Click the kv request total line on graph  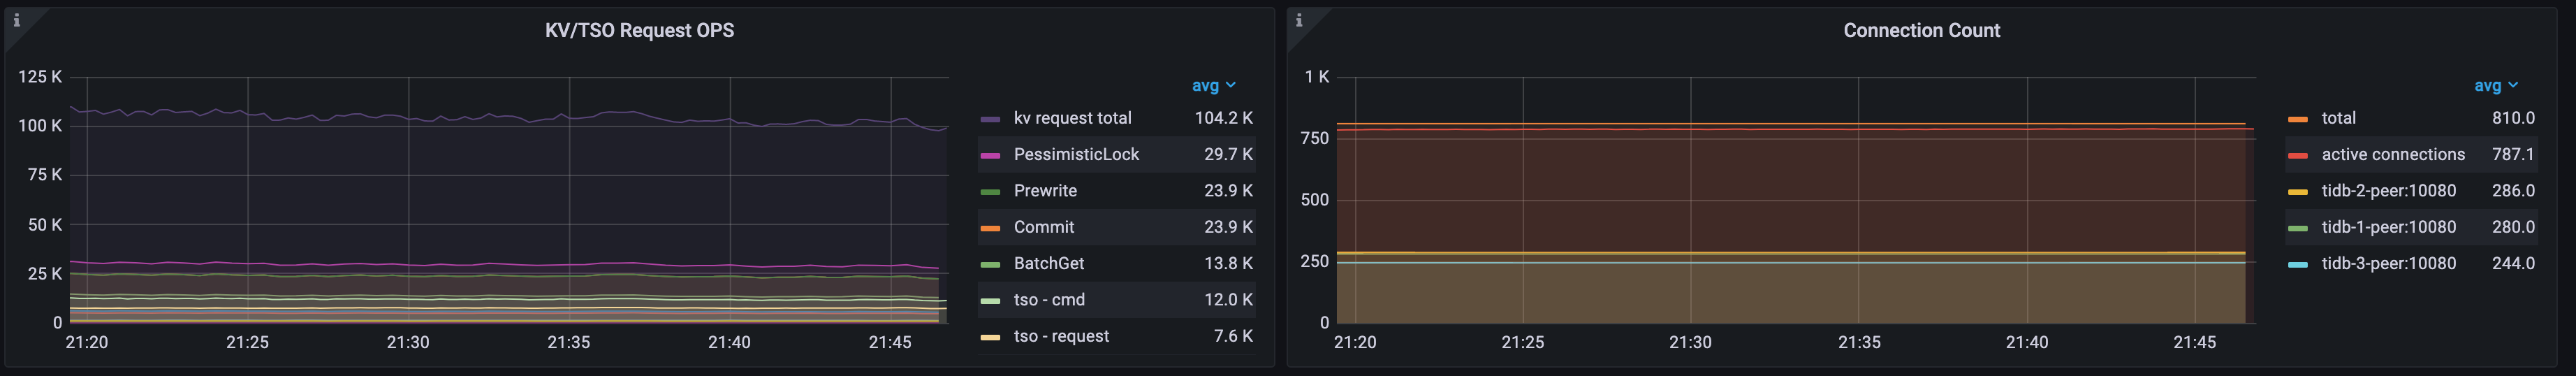500,116
